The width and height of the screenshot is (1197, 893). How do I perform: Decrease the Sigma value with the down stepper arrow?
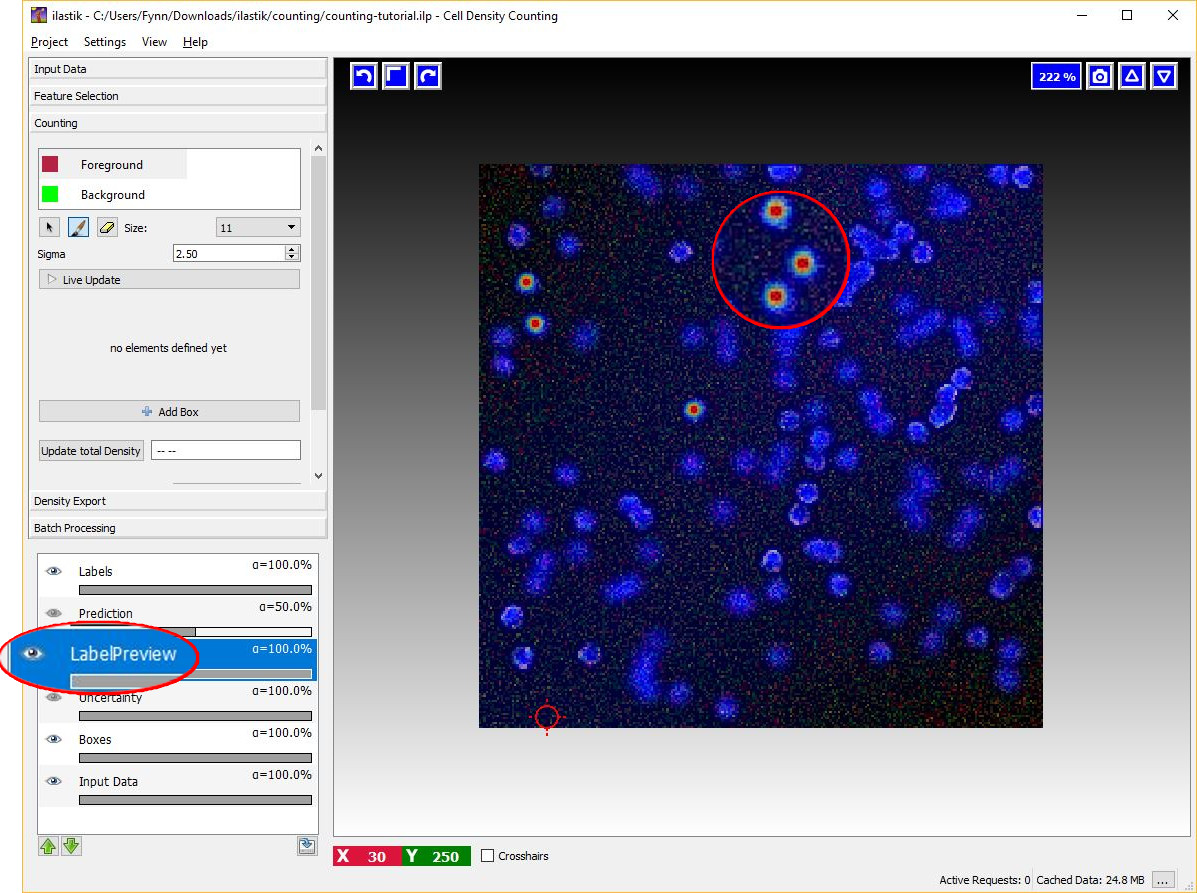pos(292,257)
